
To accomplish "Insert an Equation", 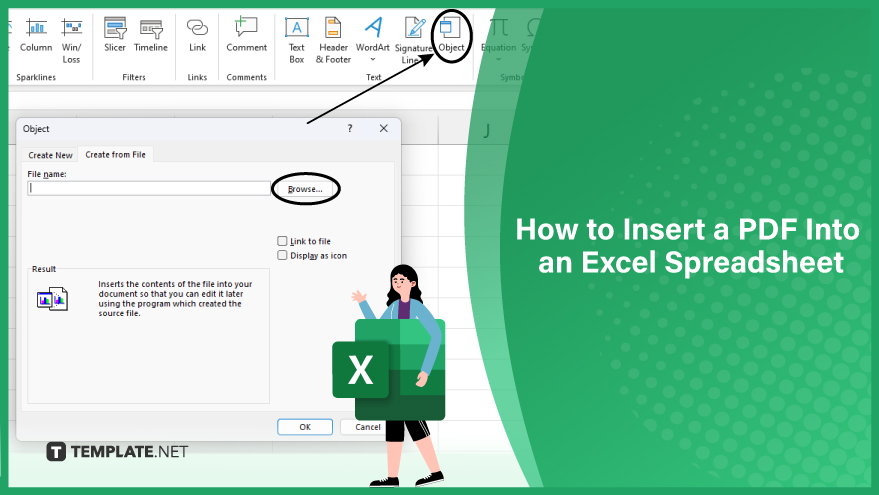I will click(498, 39).
